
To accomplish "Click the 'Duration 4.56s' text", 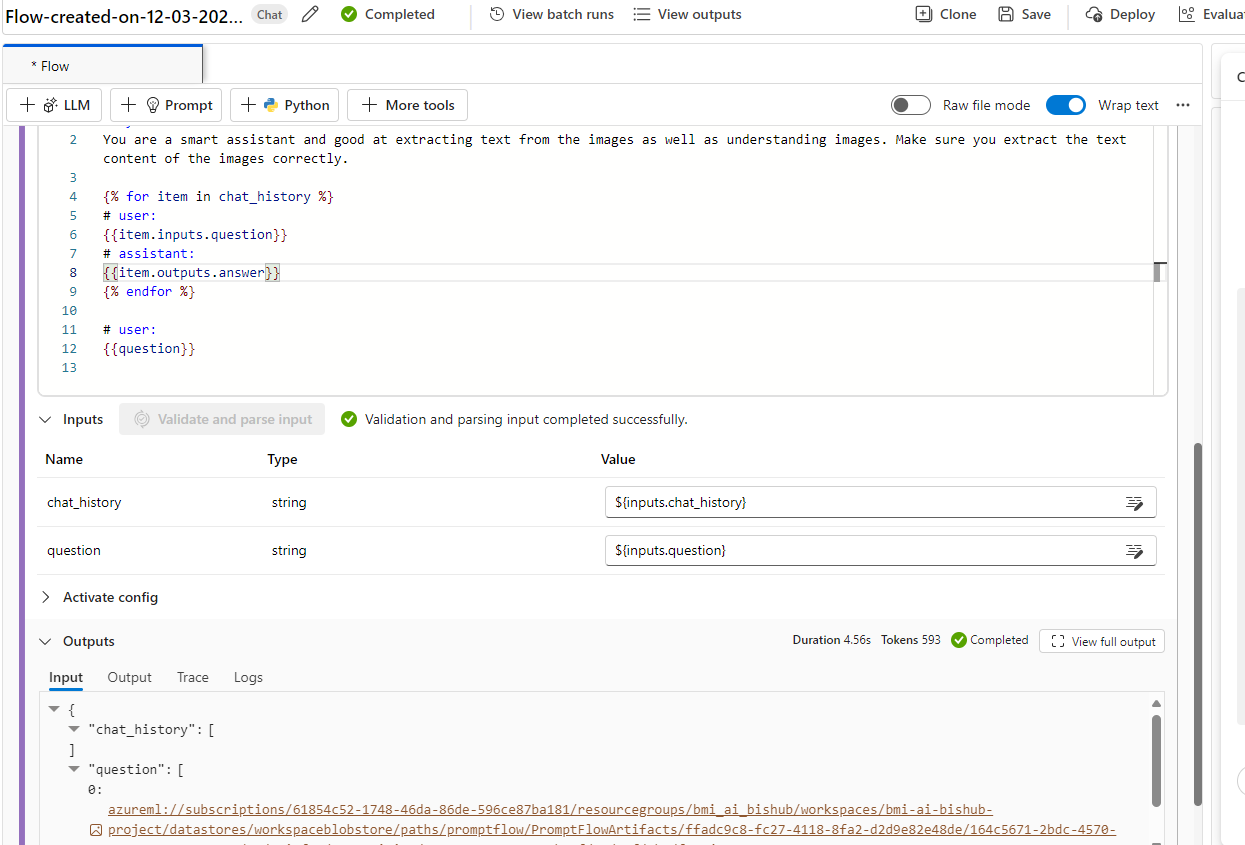I will (x=831, y=640).
